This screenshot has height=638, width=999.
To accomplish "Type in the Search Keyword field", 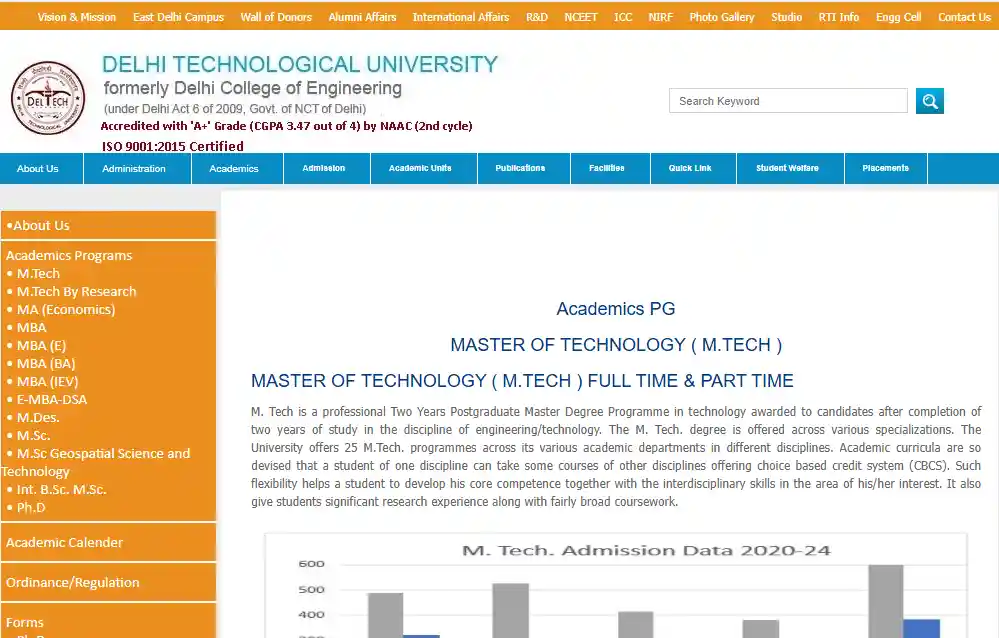I will coord(787,101).
